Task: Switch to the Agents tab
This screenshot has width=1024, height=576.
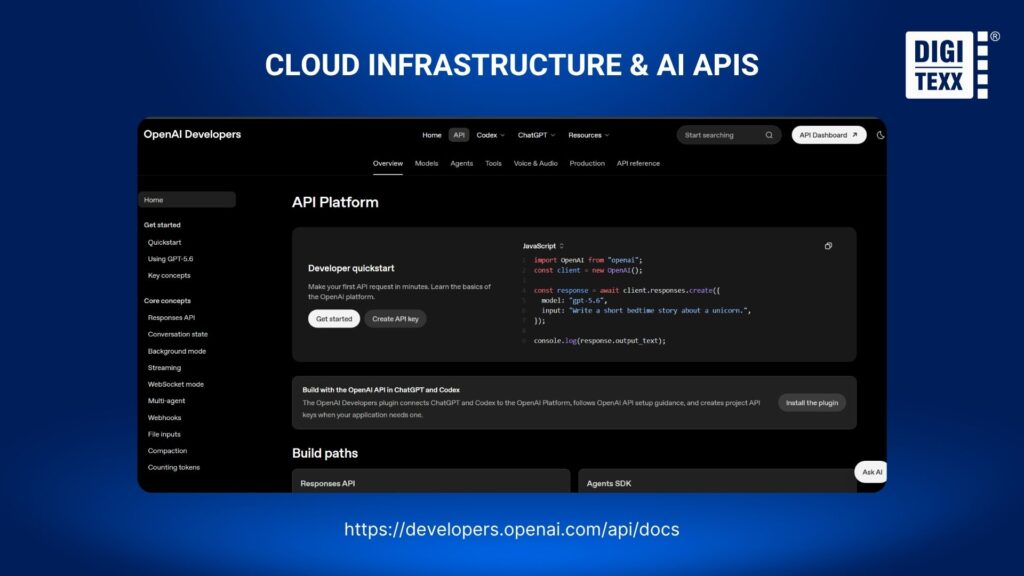Action: coord(462,163)
